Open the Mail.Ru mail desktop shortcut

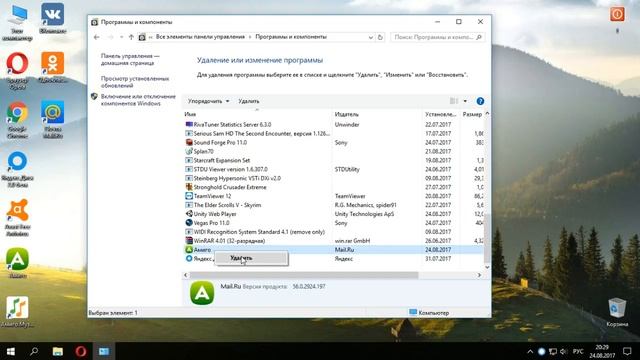point(52,119)
